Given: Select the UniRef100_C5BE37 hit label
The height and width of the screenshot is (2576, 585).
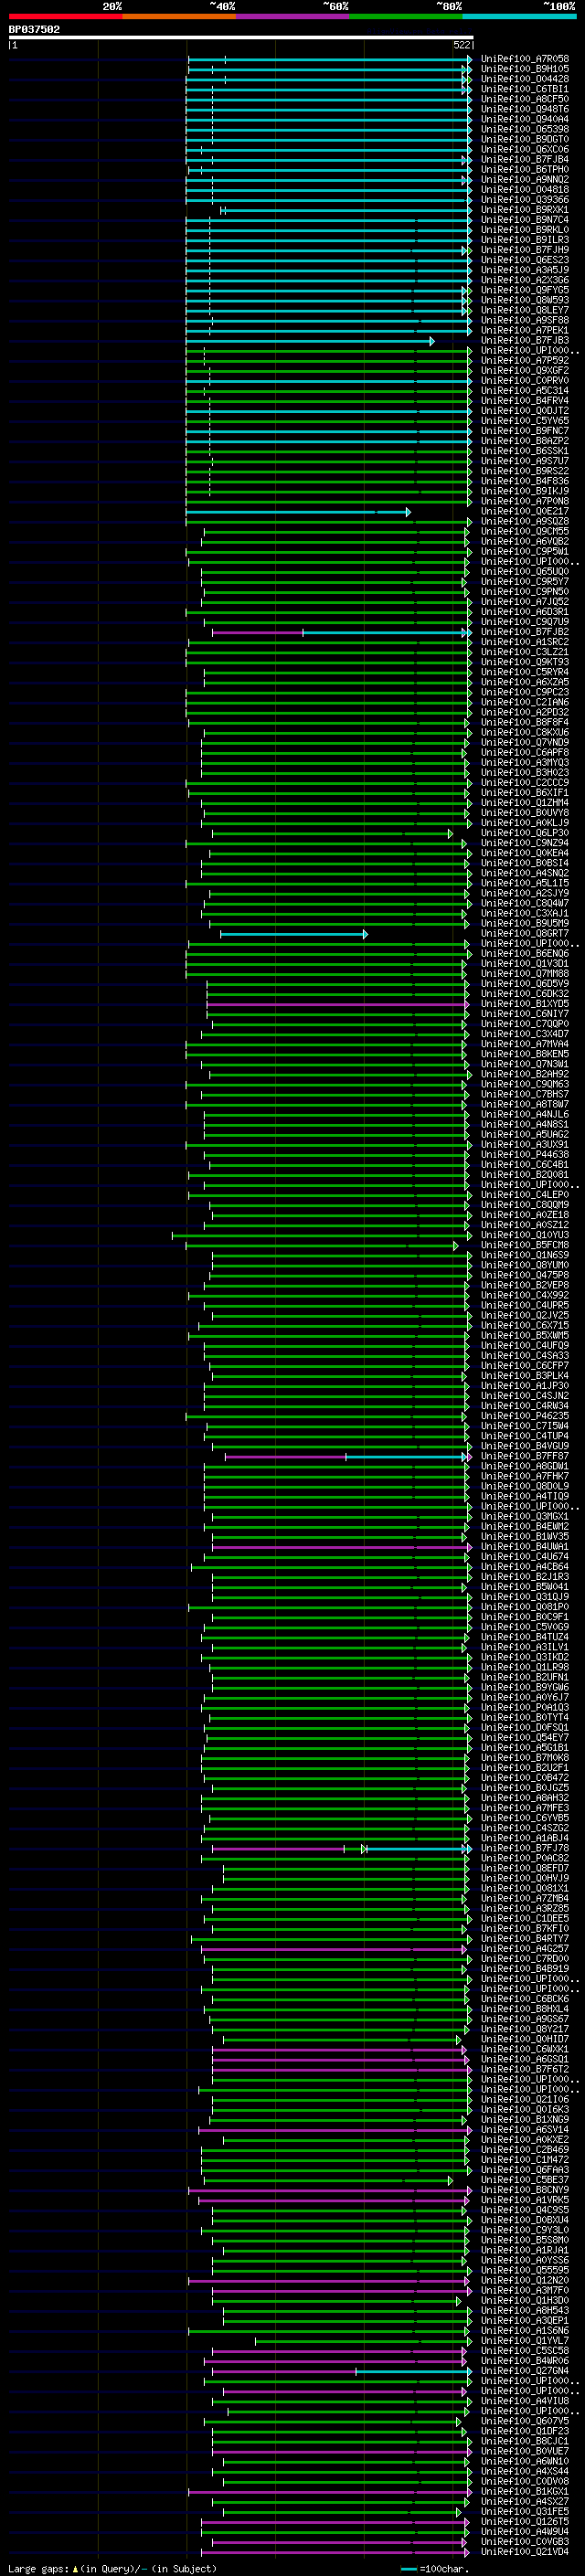Looking at the screenshot, I should pos(525,2180).
